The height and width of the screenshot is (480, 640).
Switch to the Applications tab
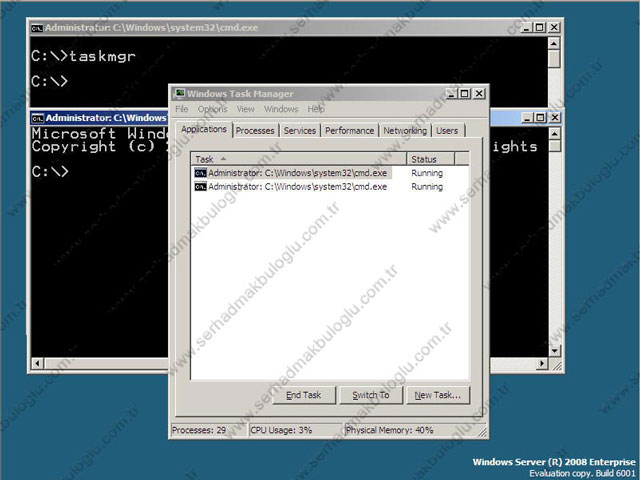coord(204,129)
